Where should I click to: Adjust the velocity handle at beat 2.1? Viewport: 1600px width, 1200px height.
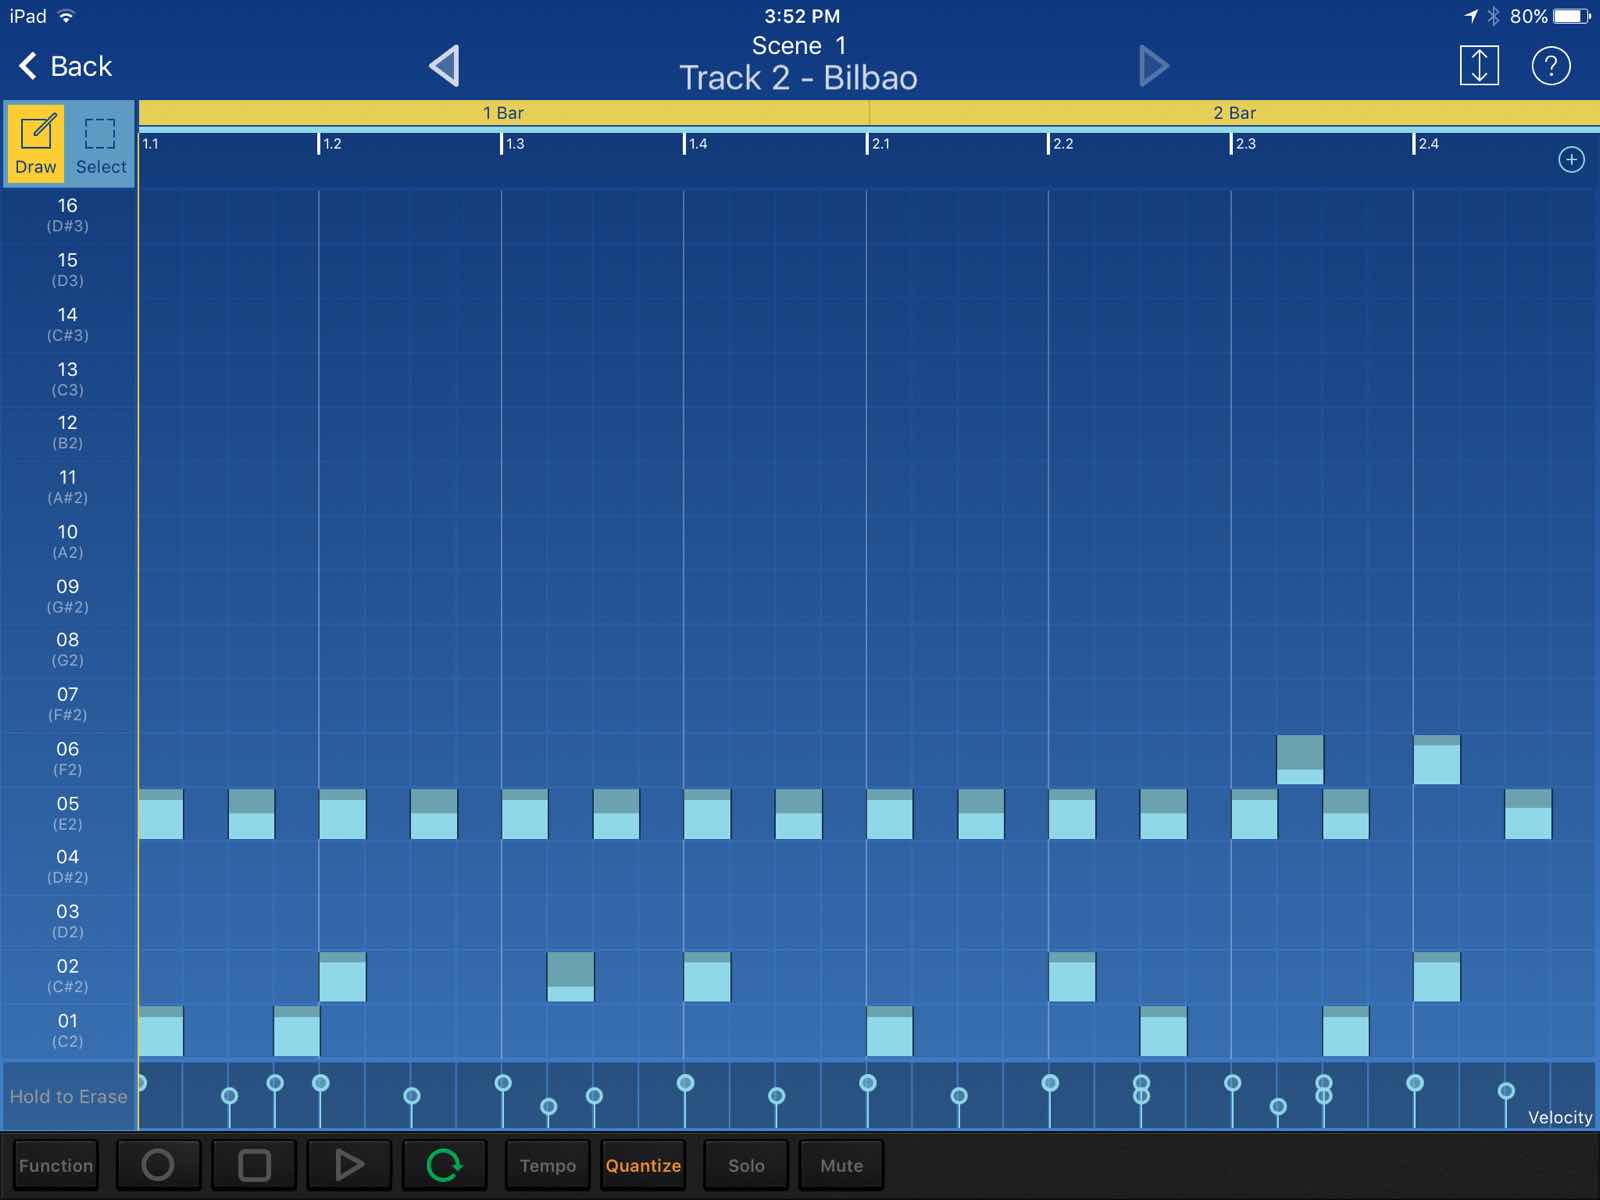[x=868, y=1083]
